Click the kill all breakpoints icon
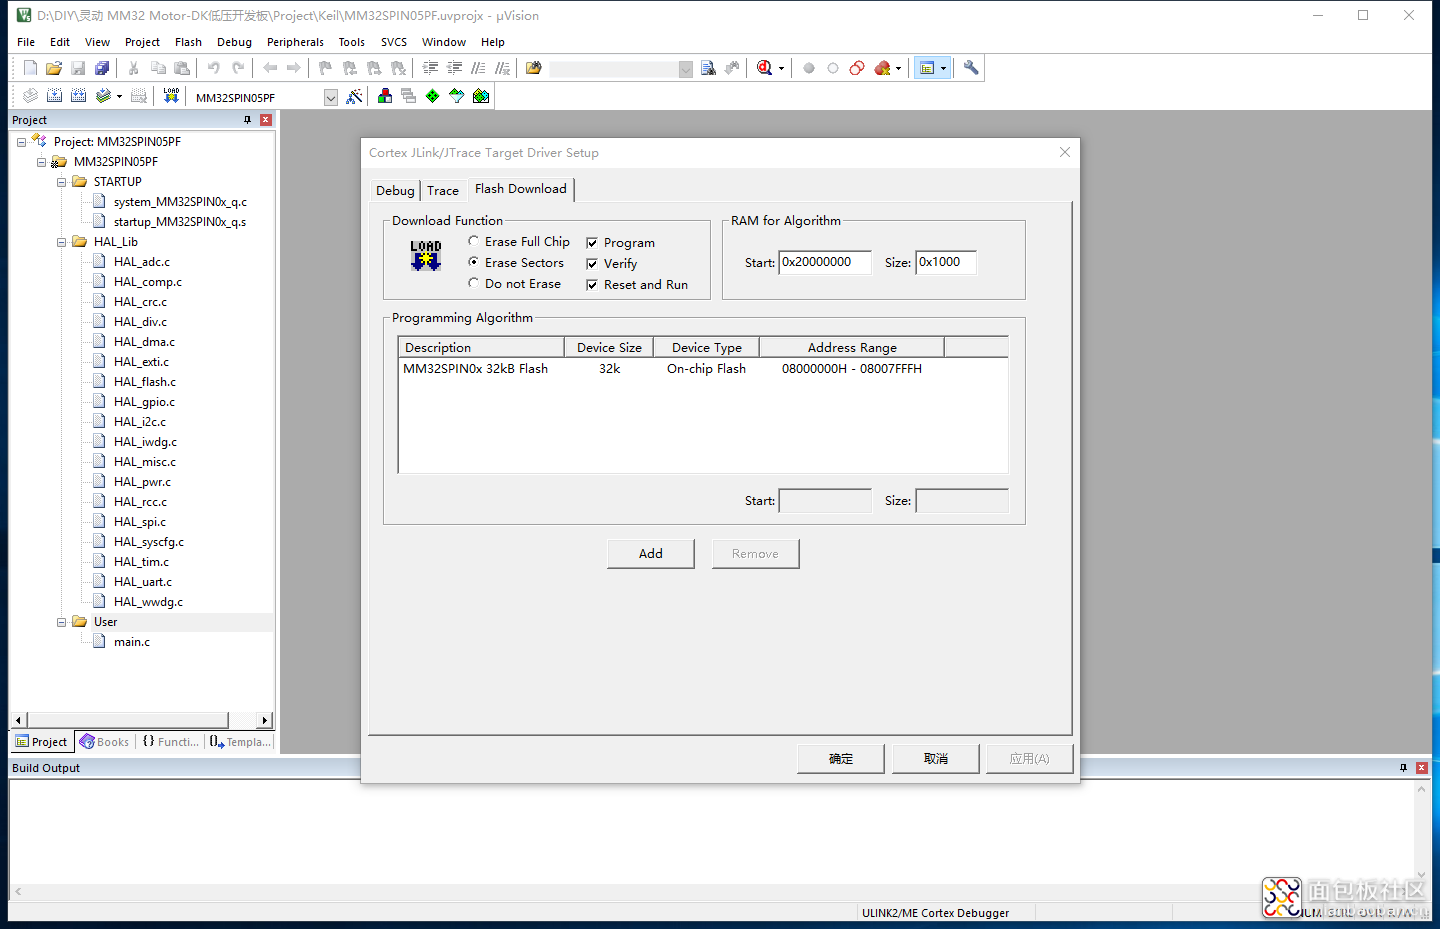Viewport: 1440px width, 929px height. pyautogui.click(x=882, y=68)
